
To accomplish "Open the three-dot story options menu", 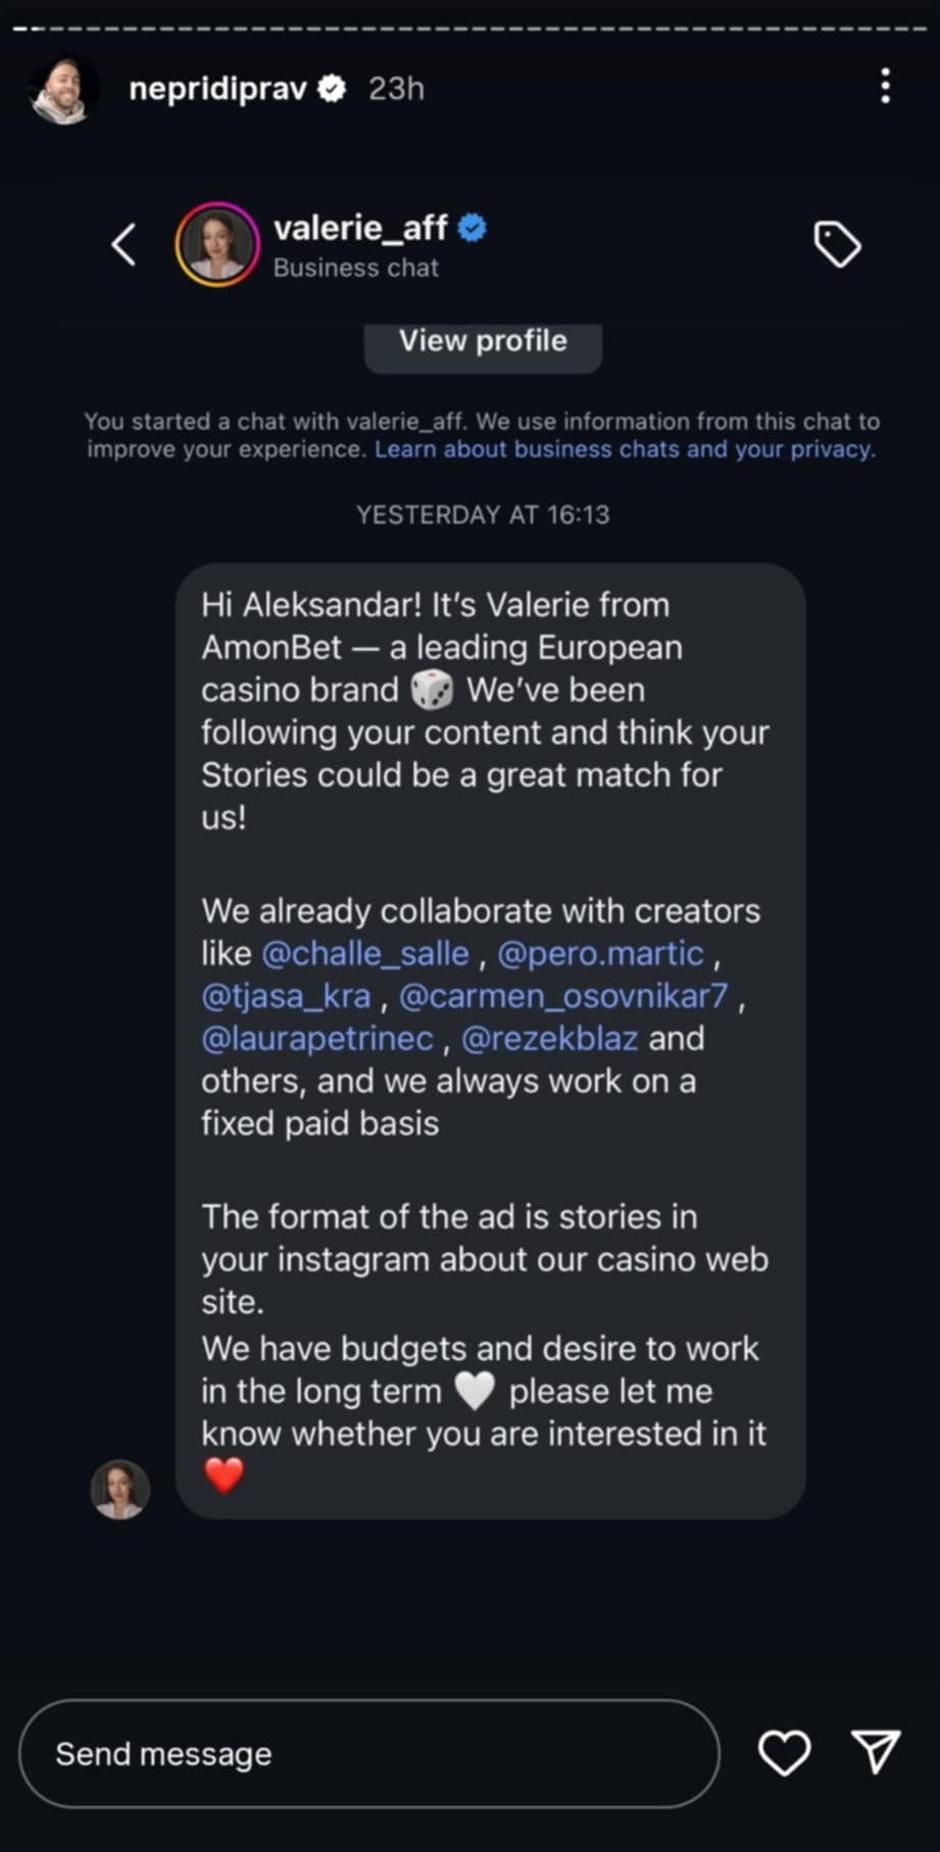I will 885,87.
